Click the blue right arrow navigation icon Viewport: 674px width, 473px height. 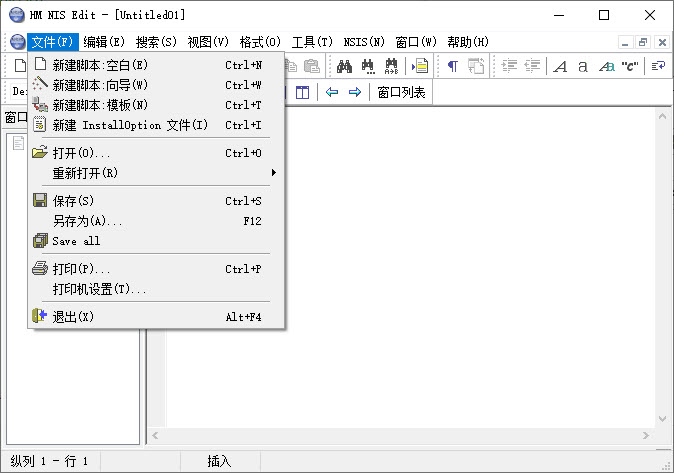(354, 92)
